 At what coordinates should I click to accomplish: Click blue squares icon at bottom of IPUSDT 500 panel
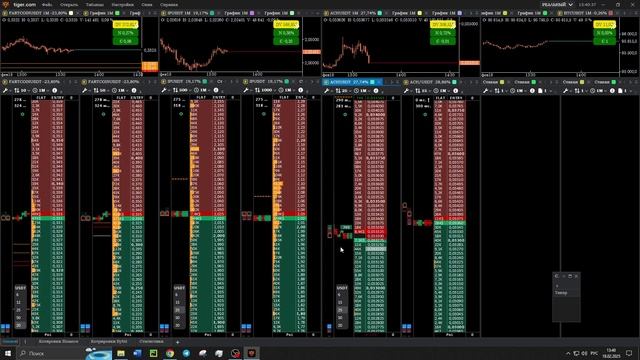pyautogui.click(x=164, y=327)
